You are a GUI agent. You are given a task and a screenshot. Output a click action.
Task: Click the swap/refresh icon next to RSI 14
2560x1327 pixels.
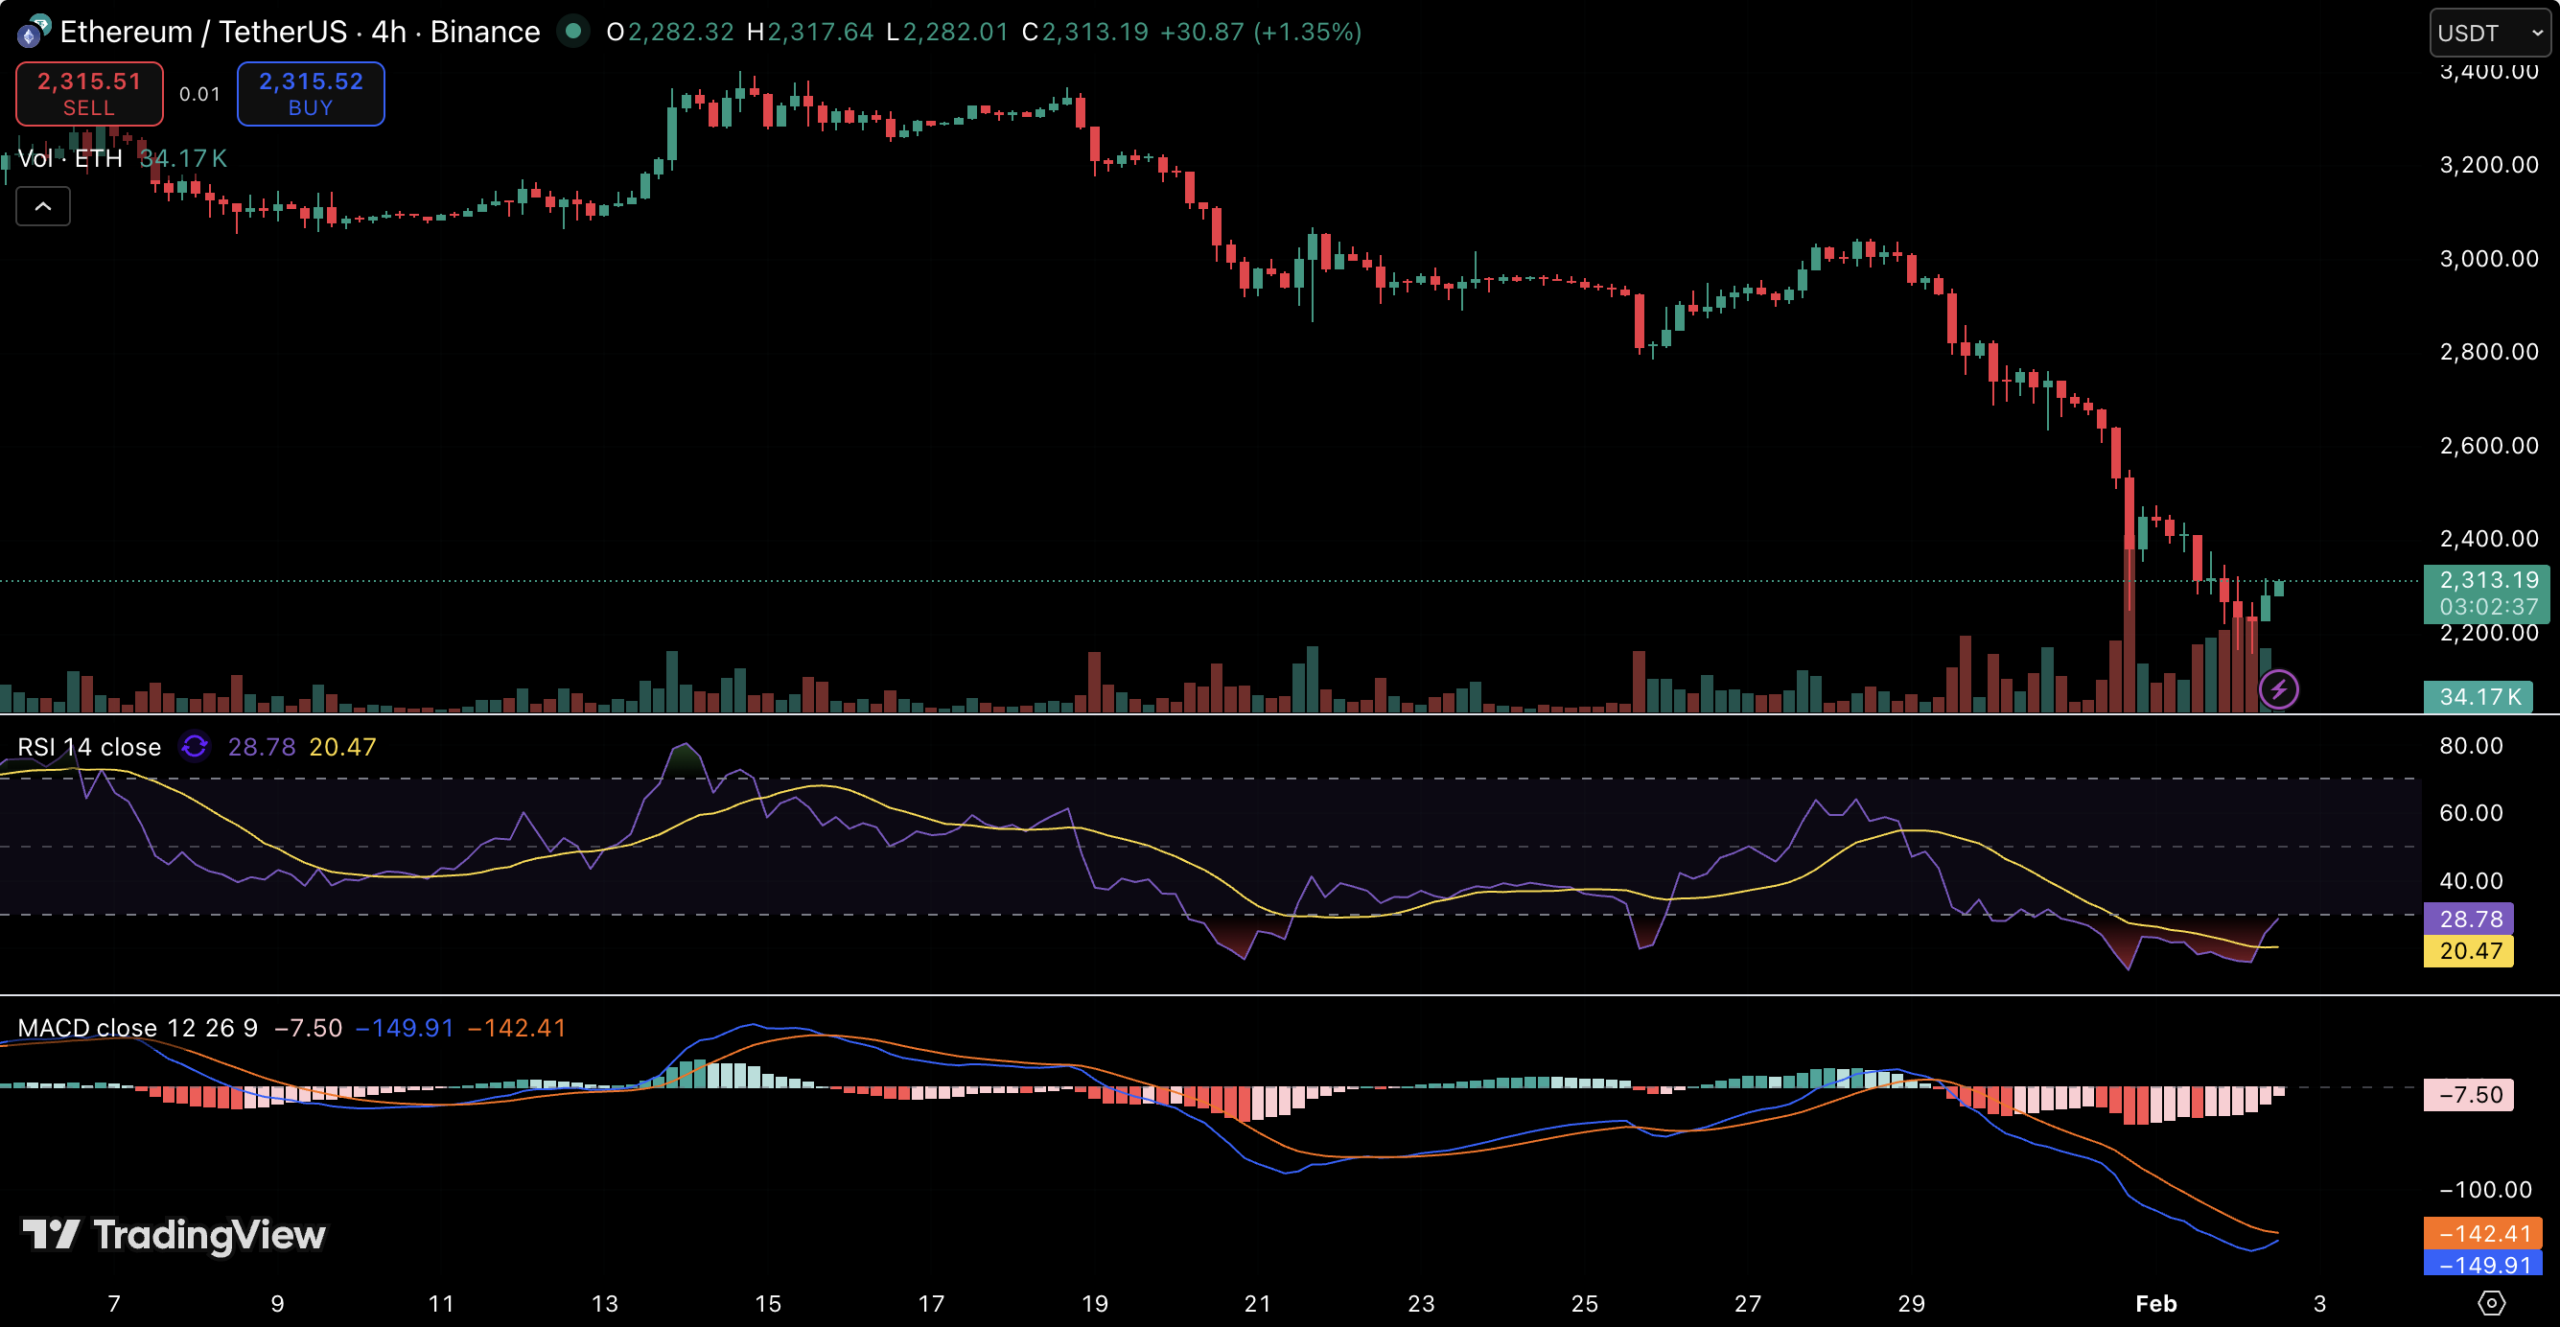tap(196, 747)
